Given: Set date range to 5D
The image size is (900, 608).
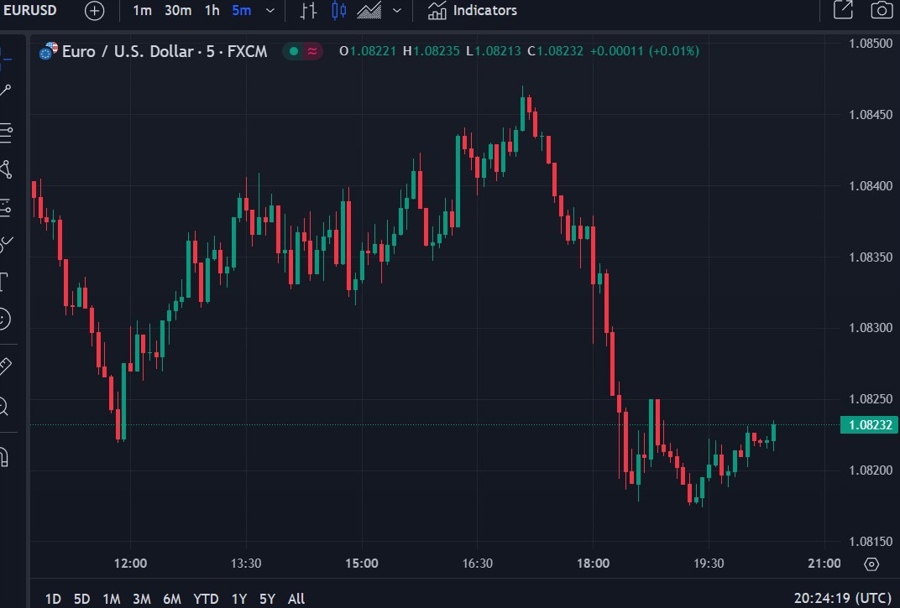Looking at the screenshot, I should [x=82, y=599].
